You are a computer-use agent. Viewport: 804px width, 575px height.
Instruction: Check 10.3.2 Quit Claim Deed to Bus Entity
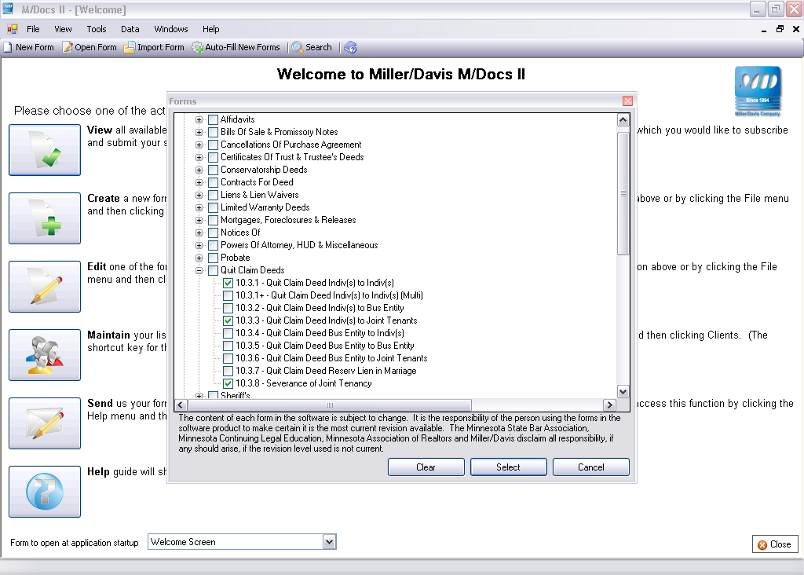click(x=228, y=308)
